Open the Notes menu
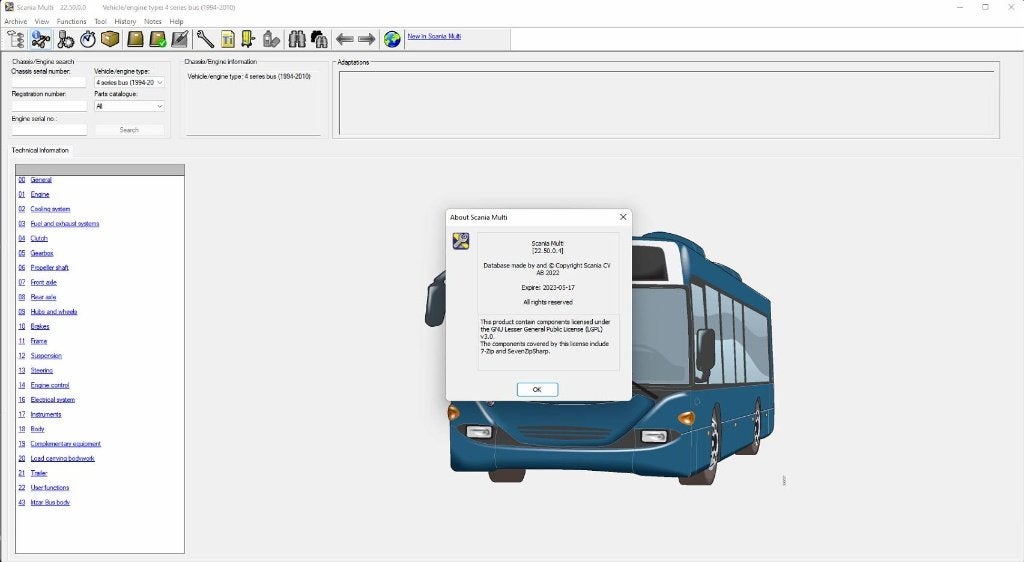 point(153,22)
